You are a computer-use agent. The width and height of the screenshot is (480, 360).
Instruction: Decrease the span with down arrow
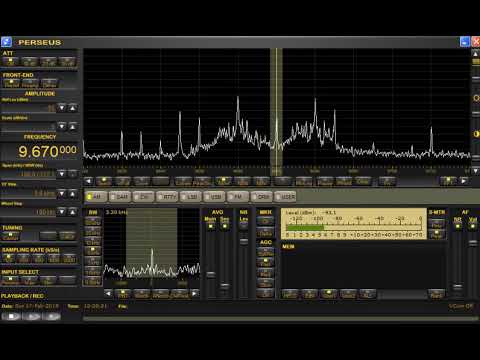tap(62, 174)
